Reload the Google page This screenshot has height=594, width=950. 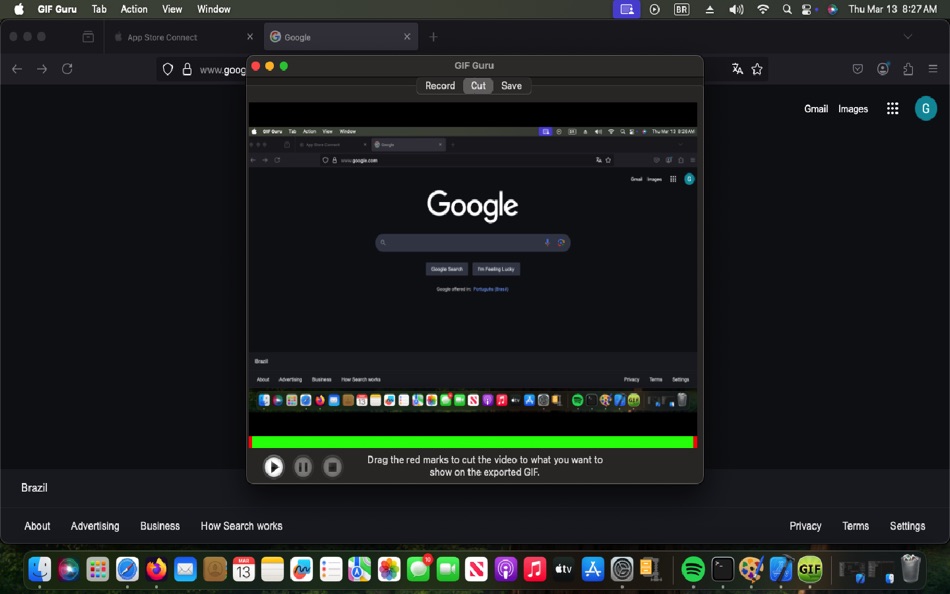click(67, 69)
